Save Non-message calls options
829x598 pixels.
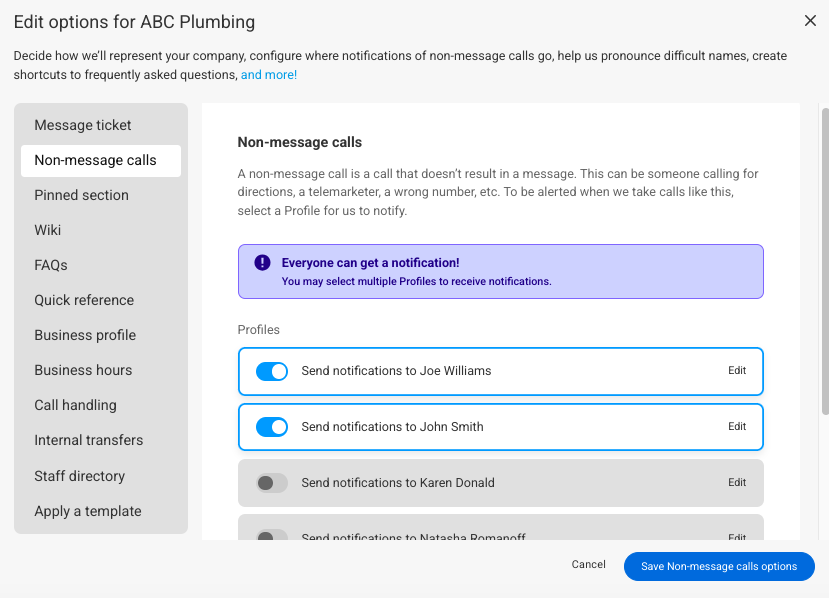(x=719, y=566)
